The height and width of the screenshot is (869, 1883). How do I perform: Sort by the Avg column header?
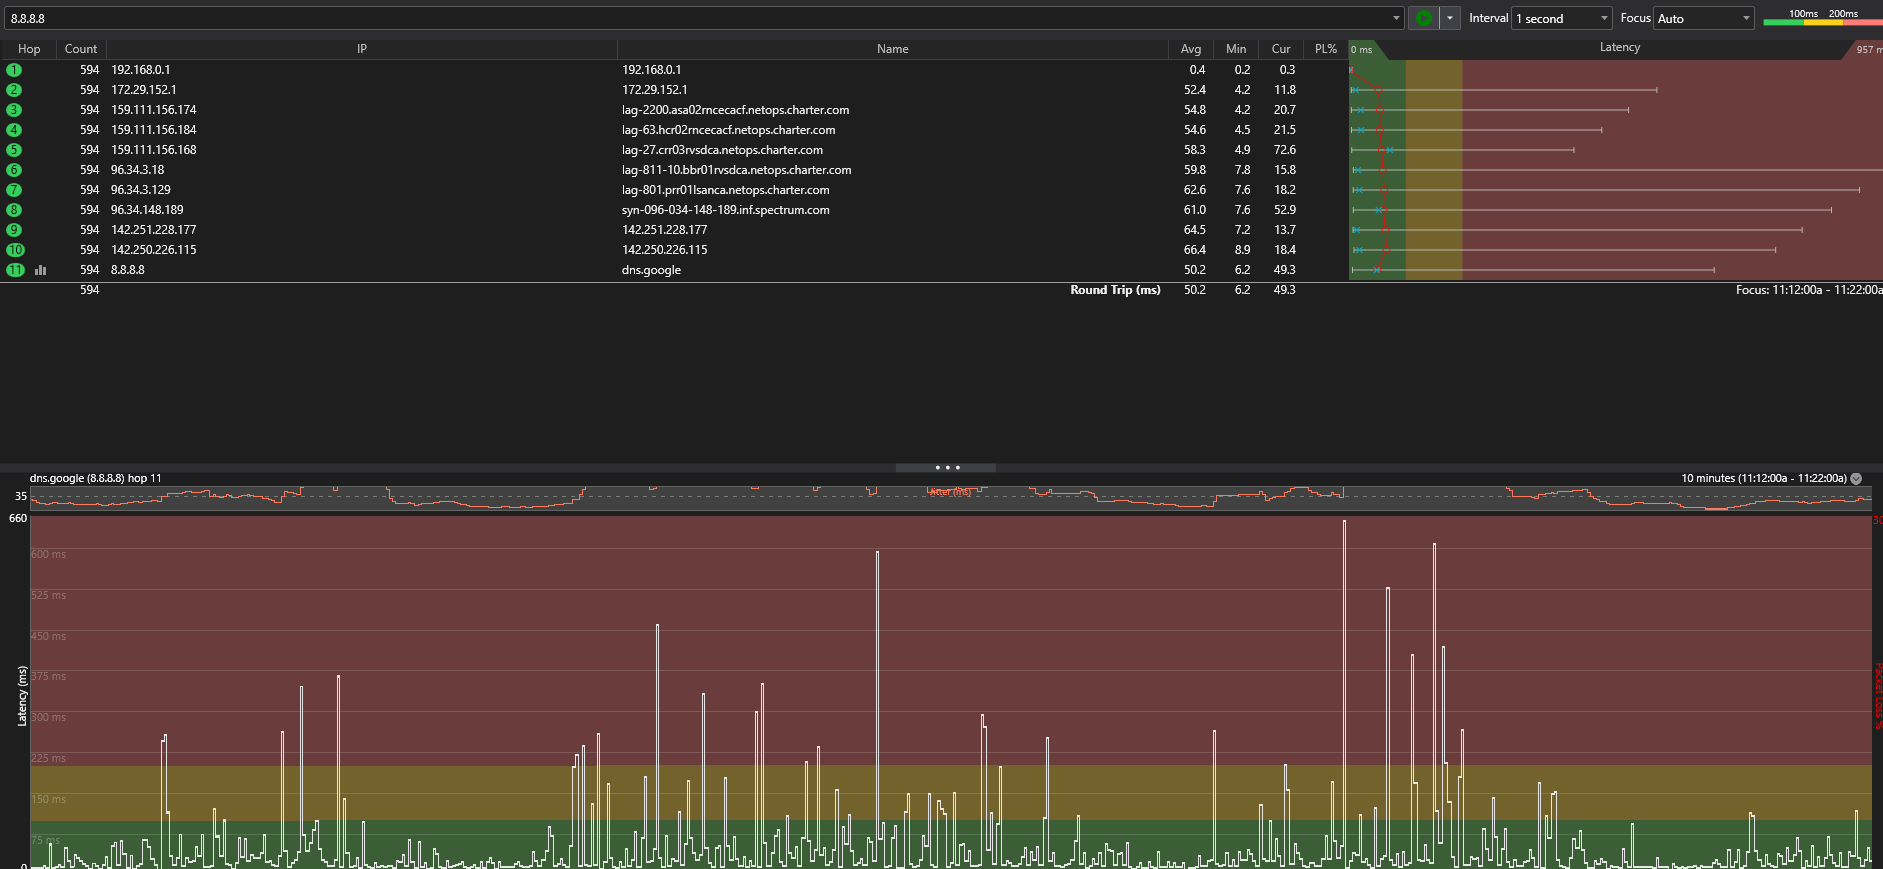coord(1190,49)
